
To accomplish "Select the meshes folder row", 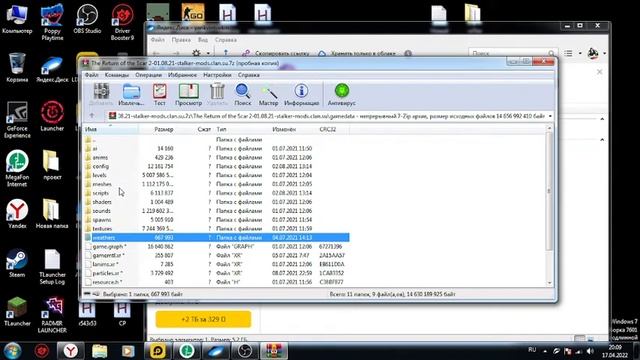I will pos(216,184).
